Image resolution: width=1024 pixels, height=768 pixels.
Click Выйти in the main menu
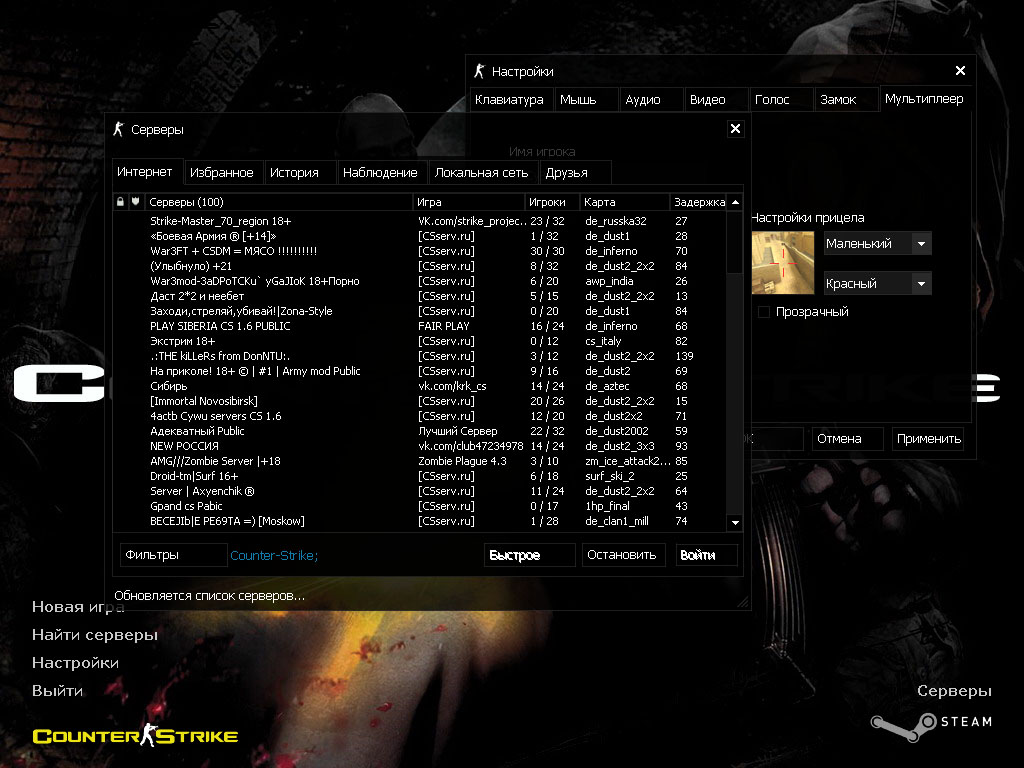coord(57,691)
